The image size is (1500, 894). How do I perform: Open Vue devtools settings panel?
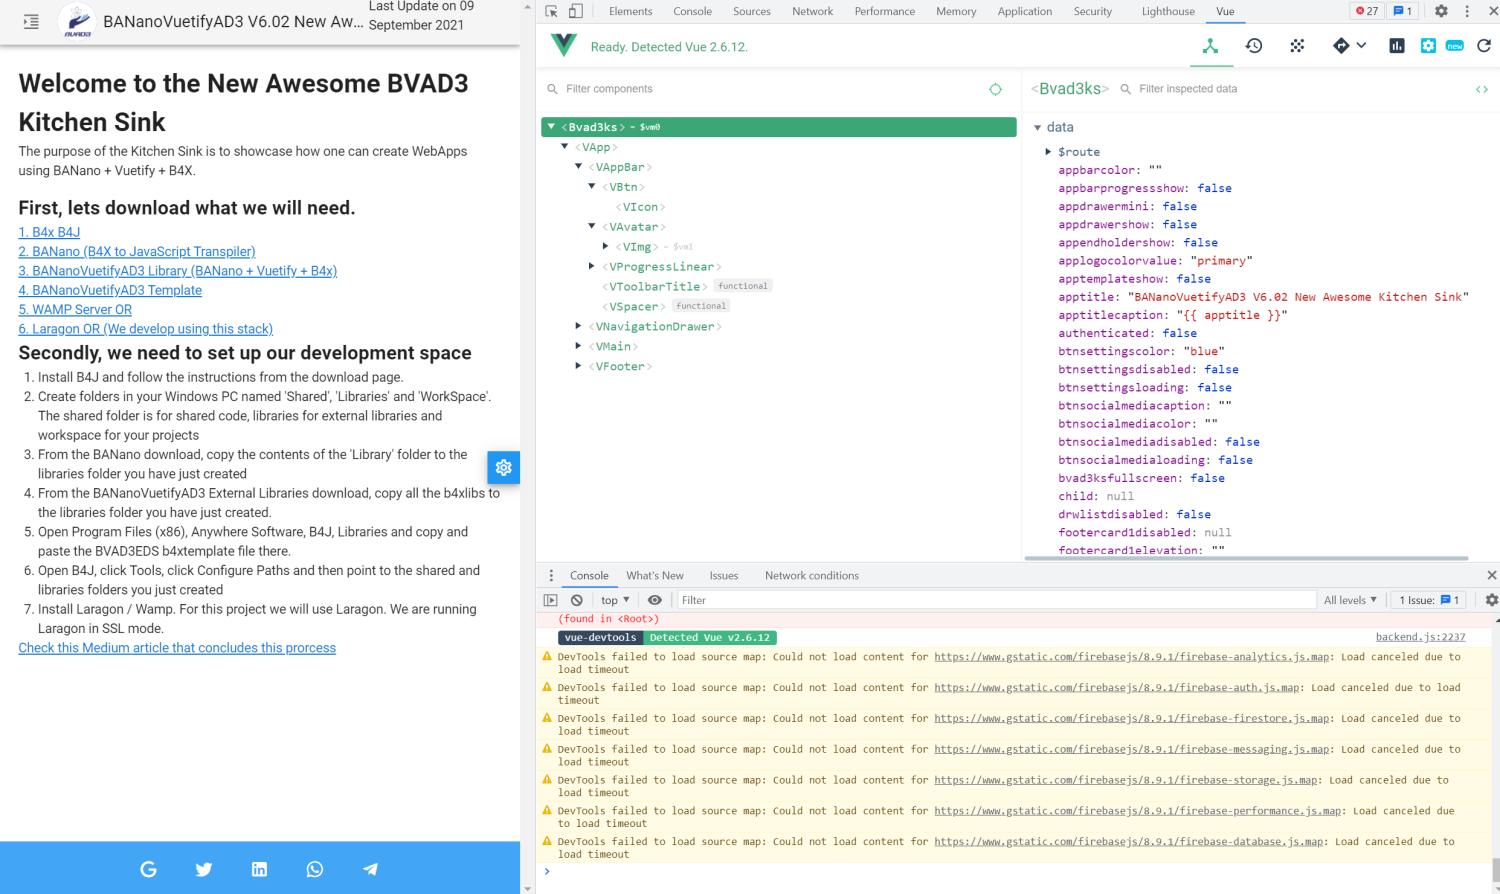click(x=1428, y=46)
